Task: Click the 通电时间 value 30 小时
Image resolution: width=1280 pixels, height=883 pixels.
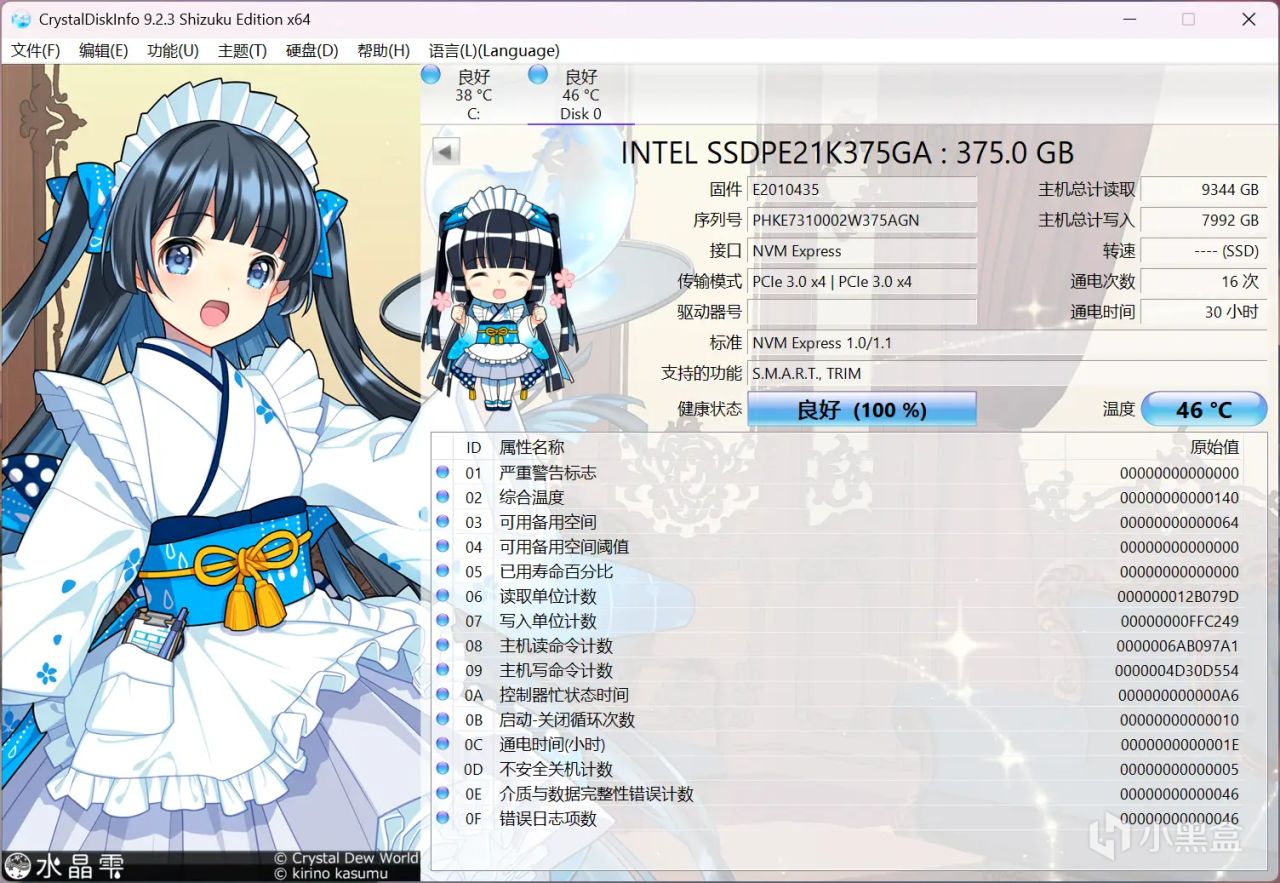Action: coord(1204,312)
